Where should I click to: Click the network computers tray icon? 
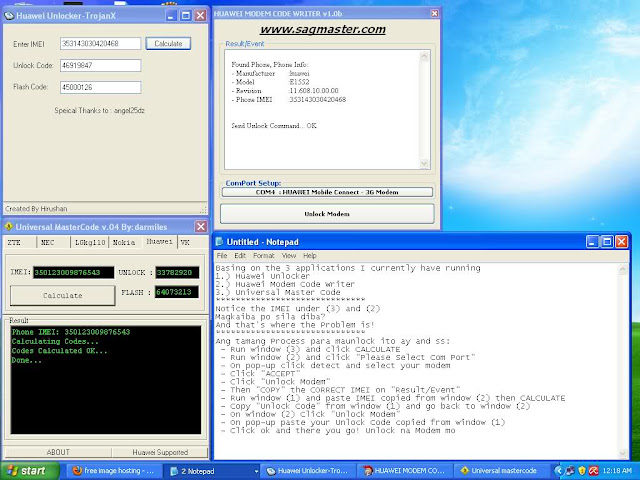click(x=570, y=471)
